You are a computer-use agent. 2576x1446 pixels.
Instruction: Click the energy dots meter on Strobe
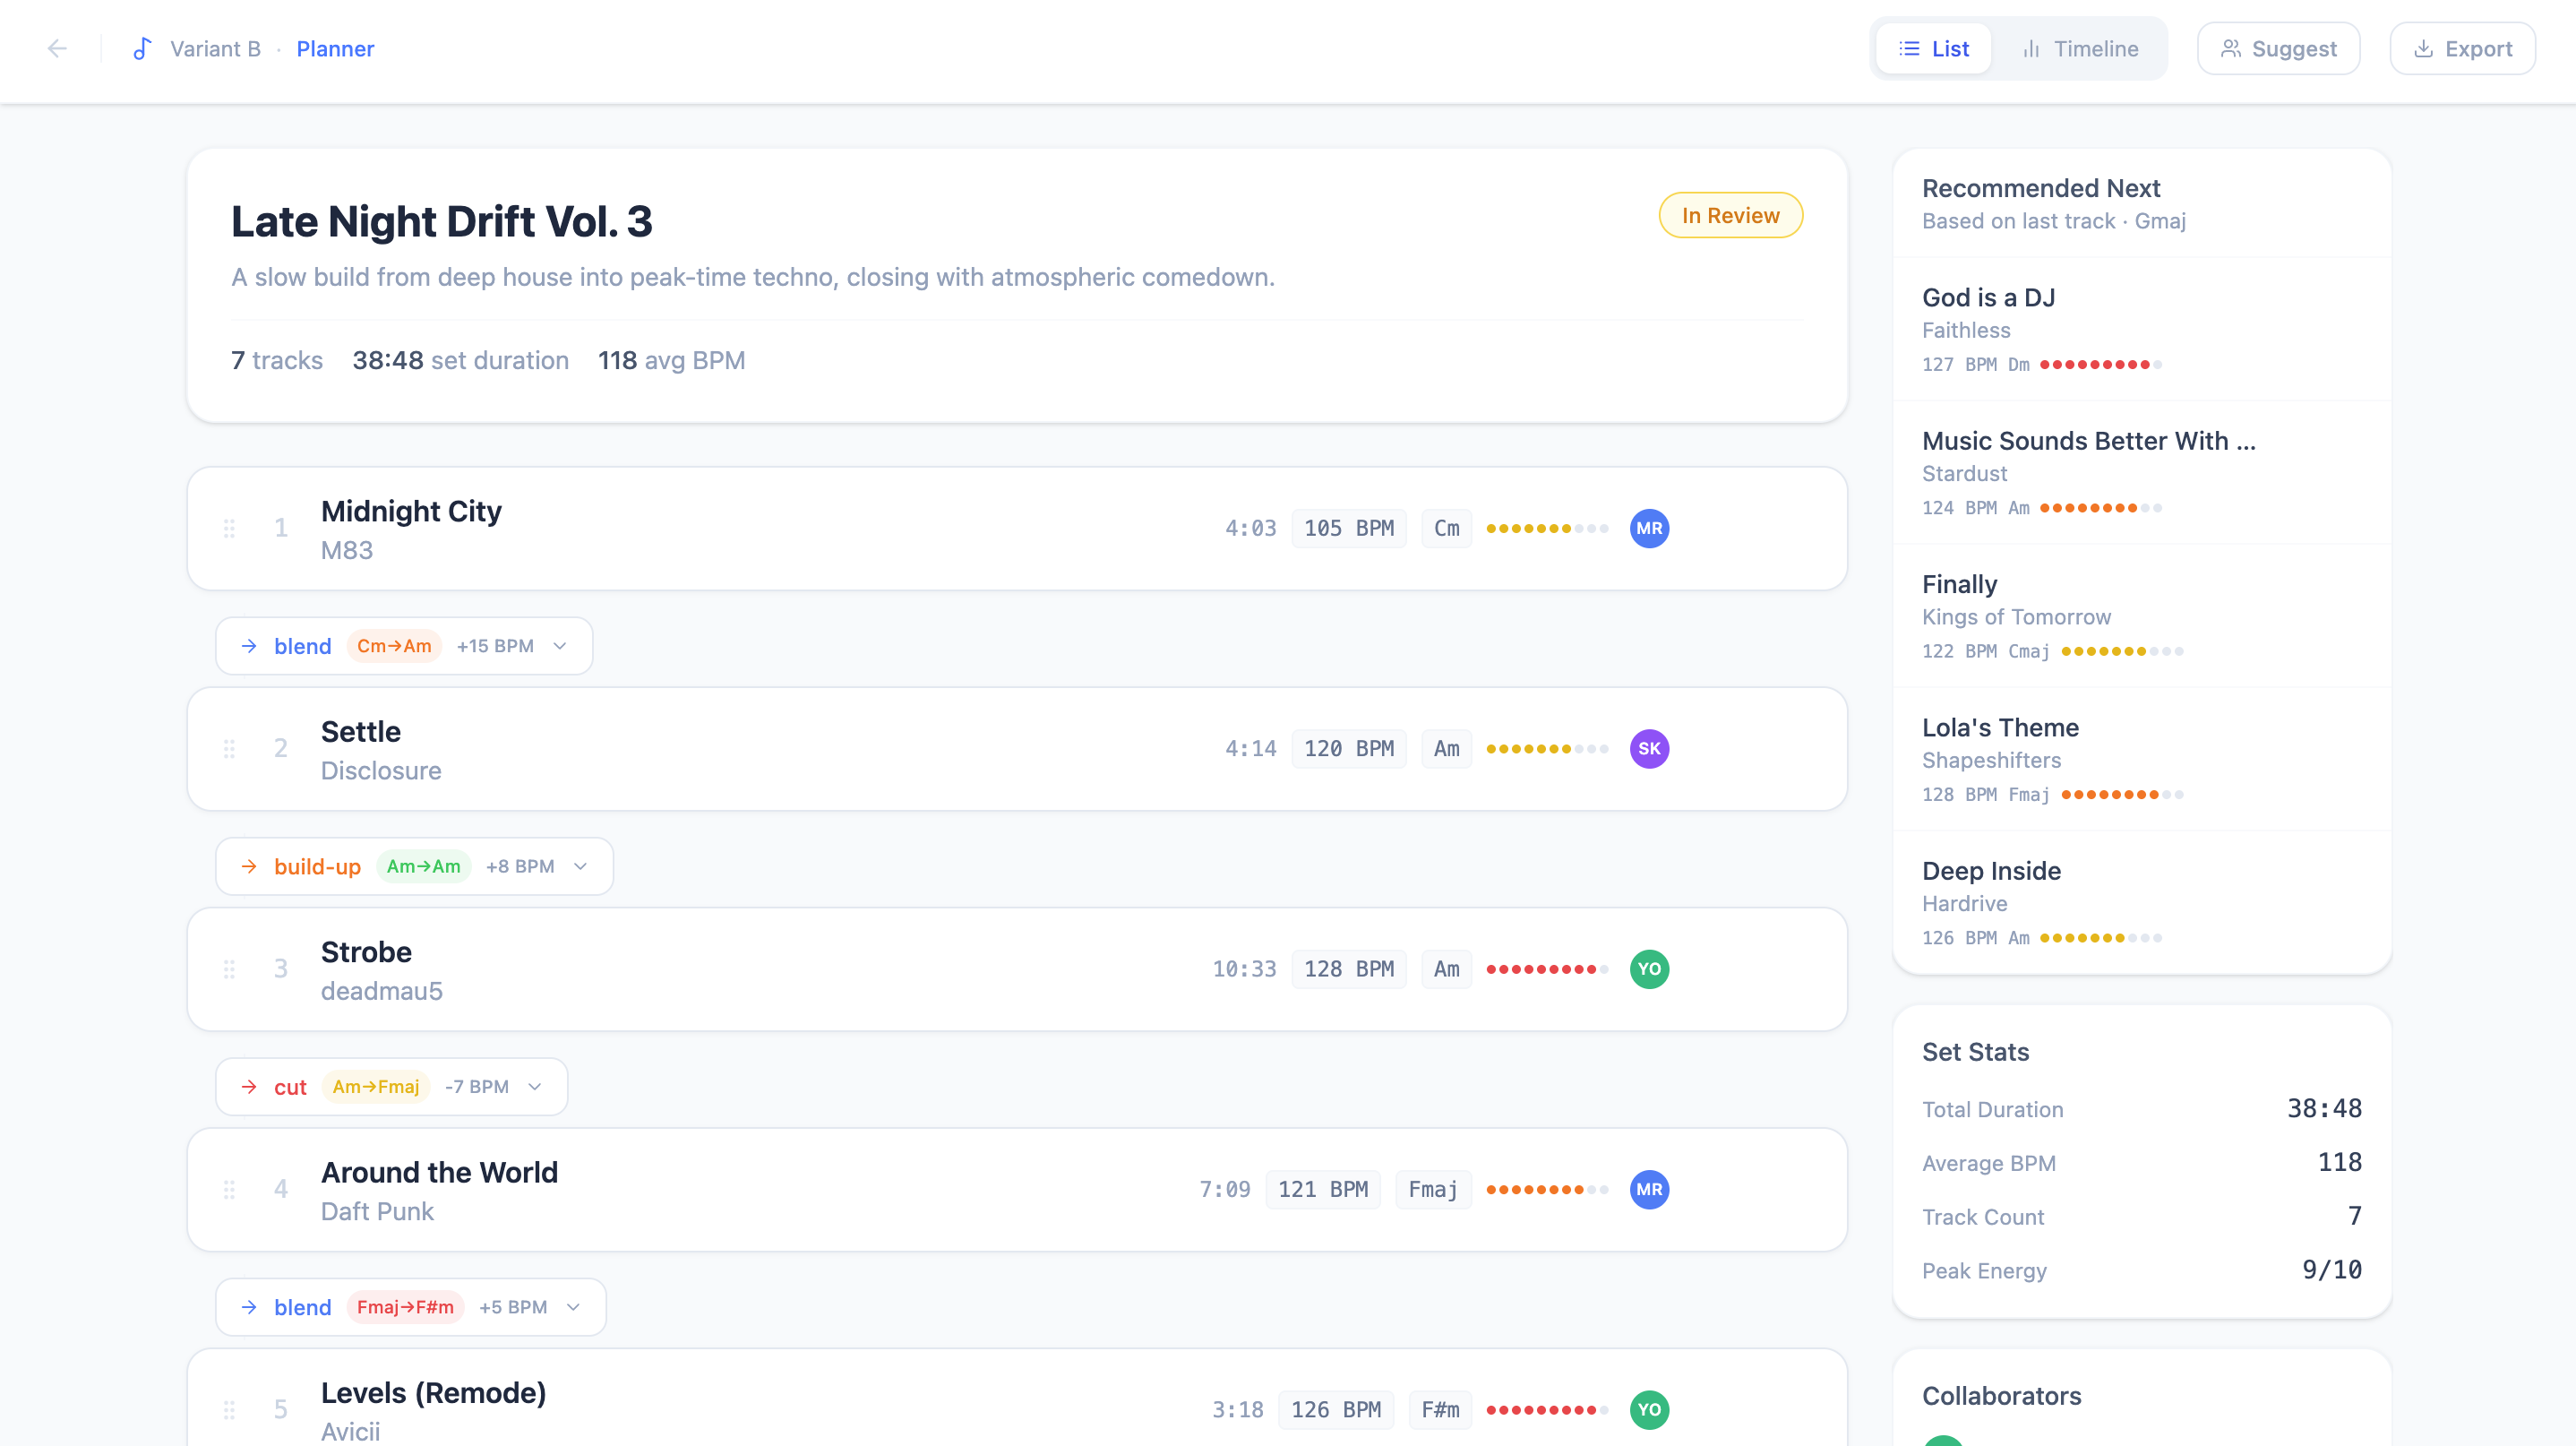[x=1547, y=969]
